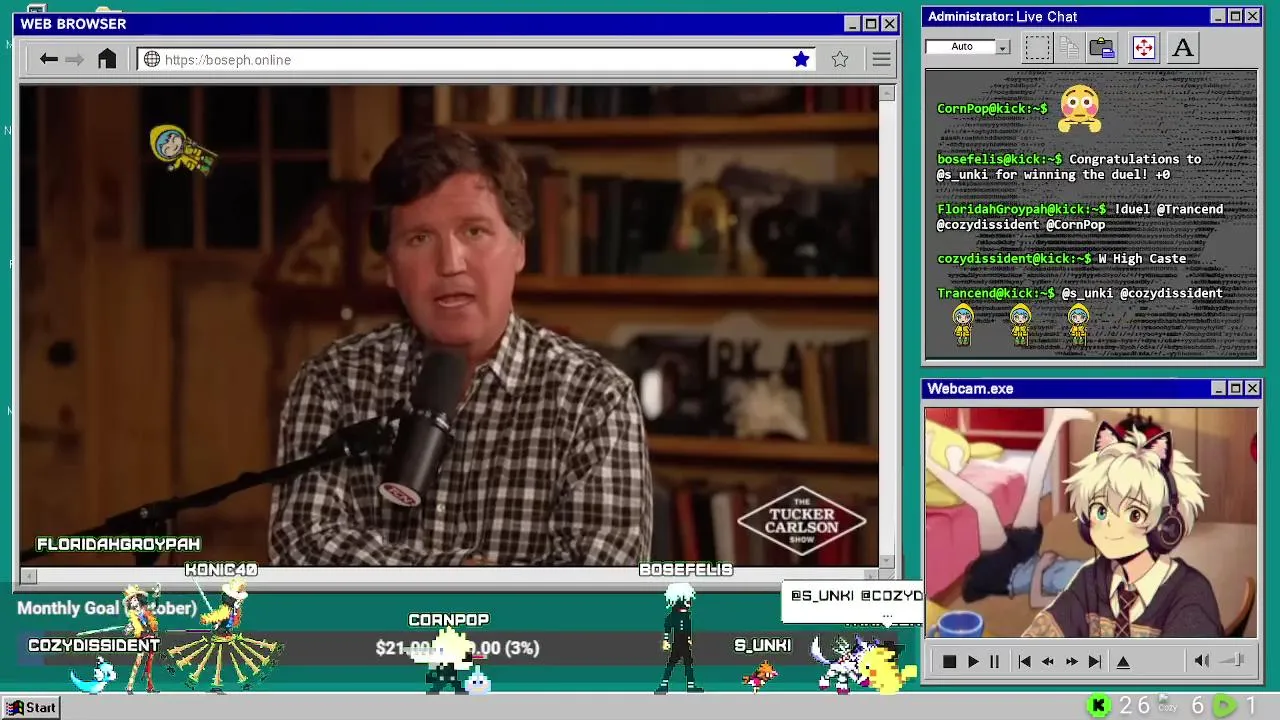Click the KONIC40 character name label

click(x=221, y=569)
